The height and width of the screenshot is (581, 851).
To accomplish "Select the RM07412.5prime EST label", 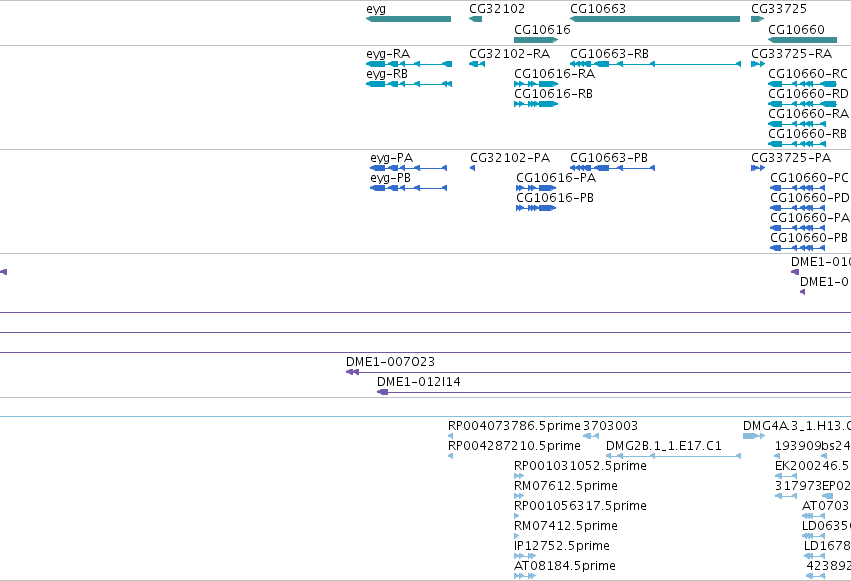I will tap(566, 526).
